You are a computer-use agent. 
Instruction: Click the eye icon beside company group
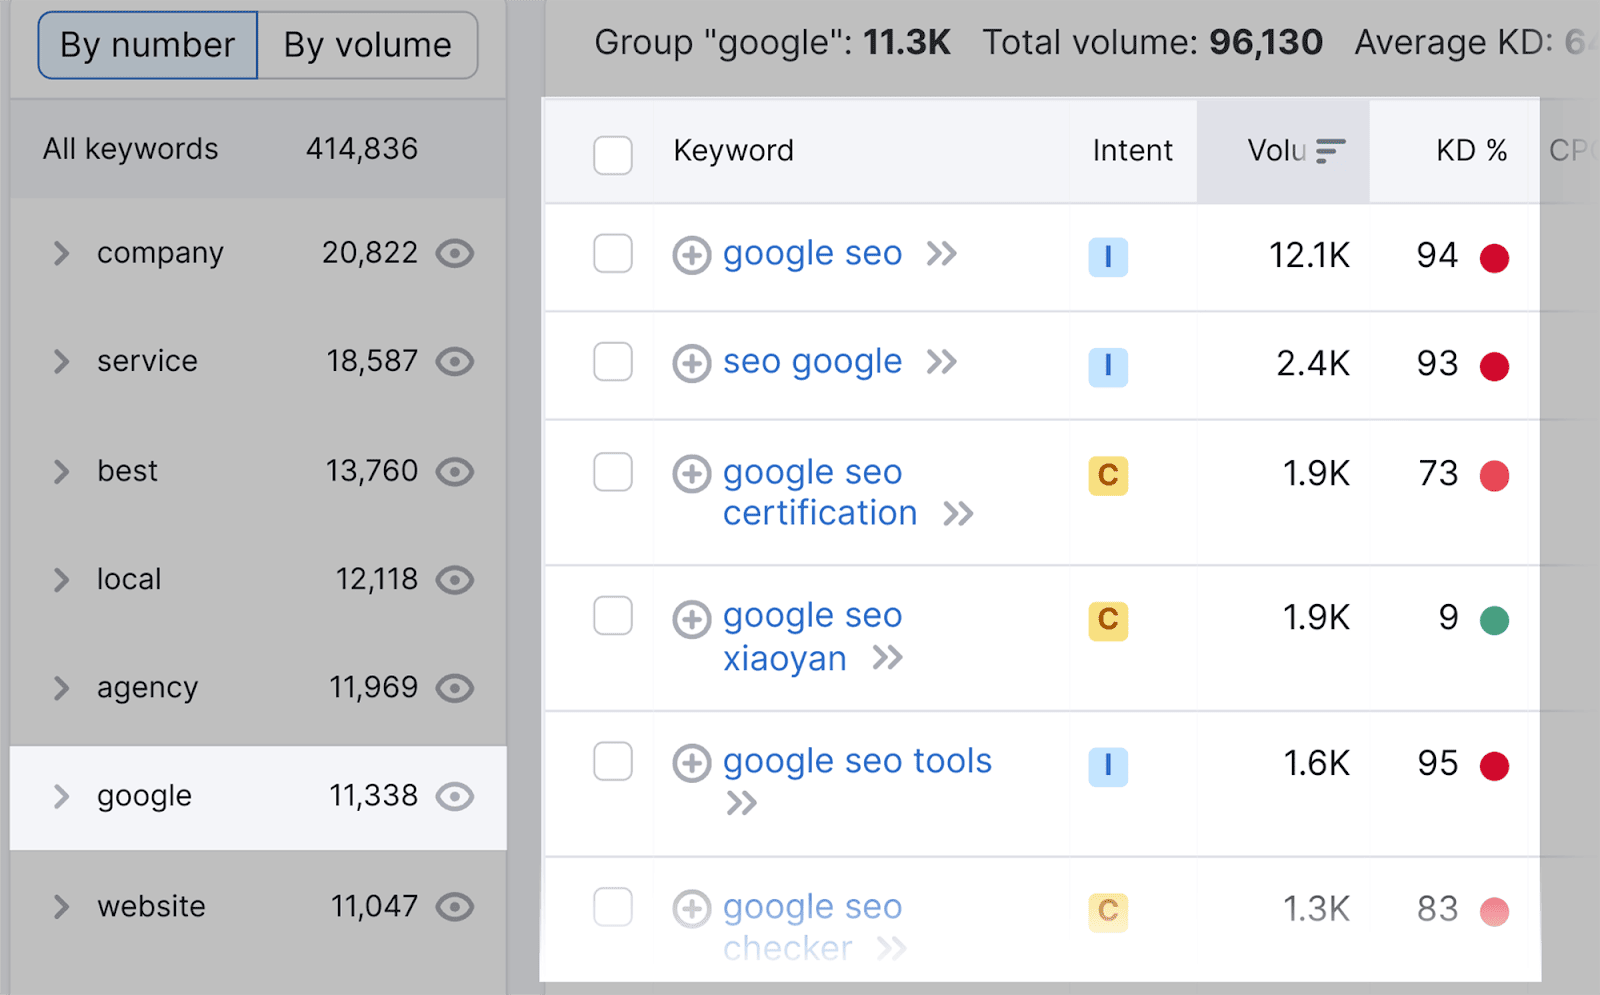coord(455,253)
